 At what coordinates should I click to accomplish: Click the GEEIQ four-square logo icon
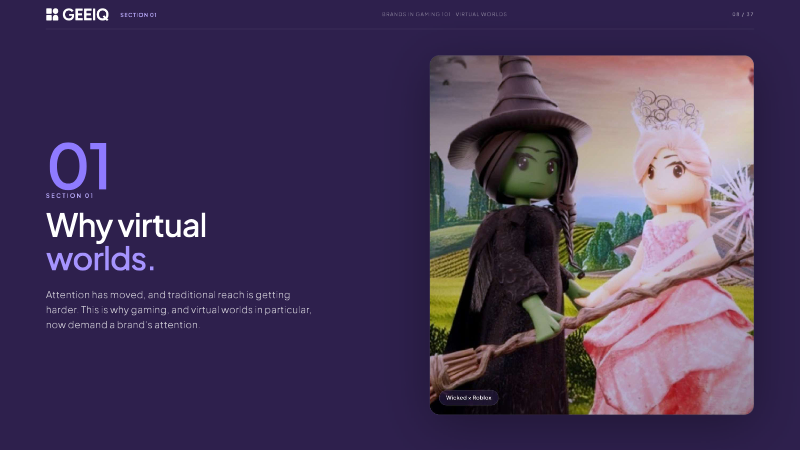[52, 14]
